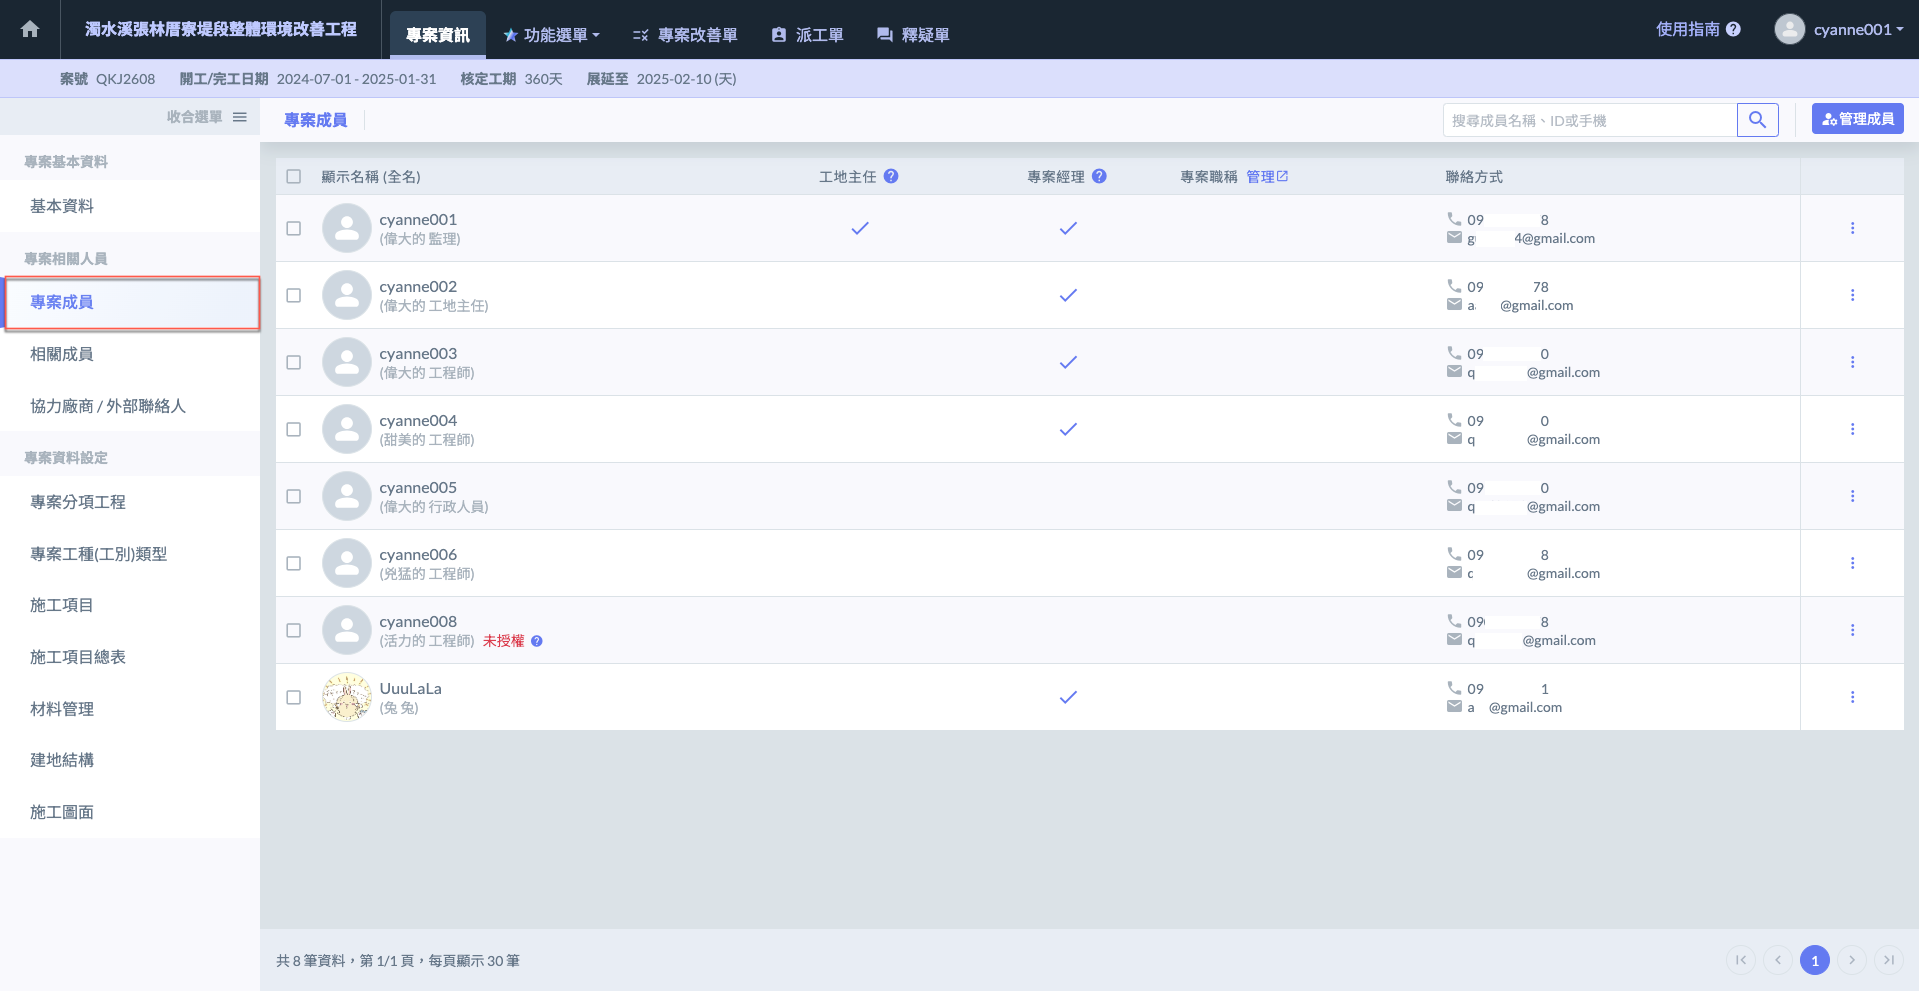Image resolution: width=1919 pixels, height=991 pixels.
Task: Tick the checkbox for cyanne005
Action: (293, 496)
